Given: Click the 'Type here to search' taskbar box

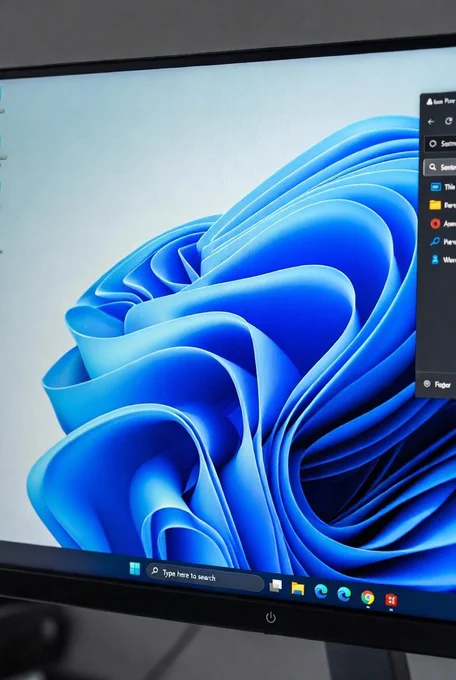Looking at the screenshot, I should (205, 576).
